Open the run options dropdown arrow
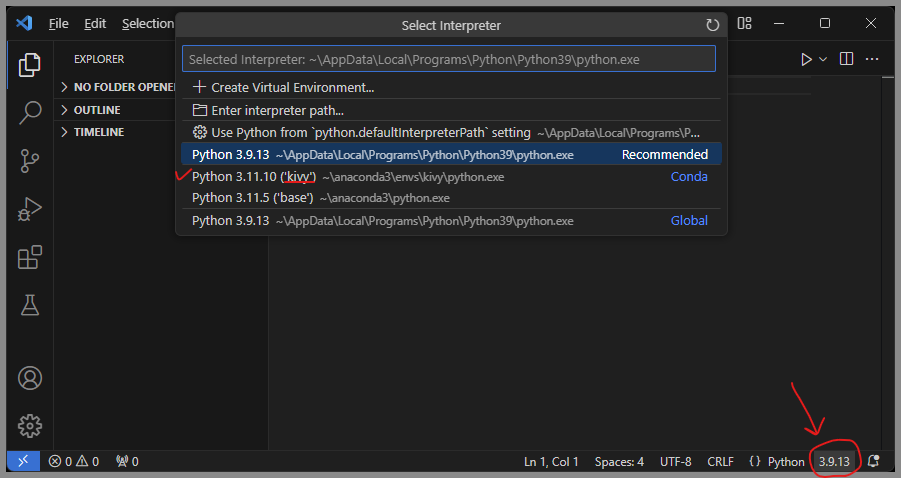Screen dimensions: 901x478 click(x=823, y=59)
